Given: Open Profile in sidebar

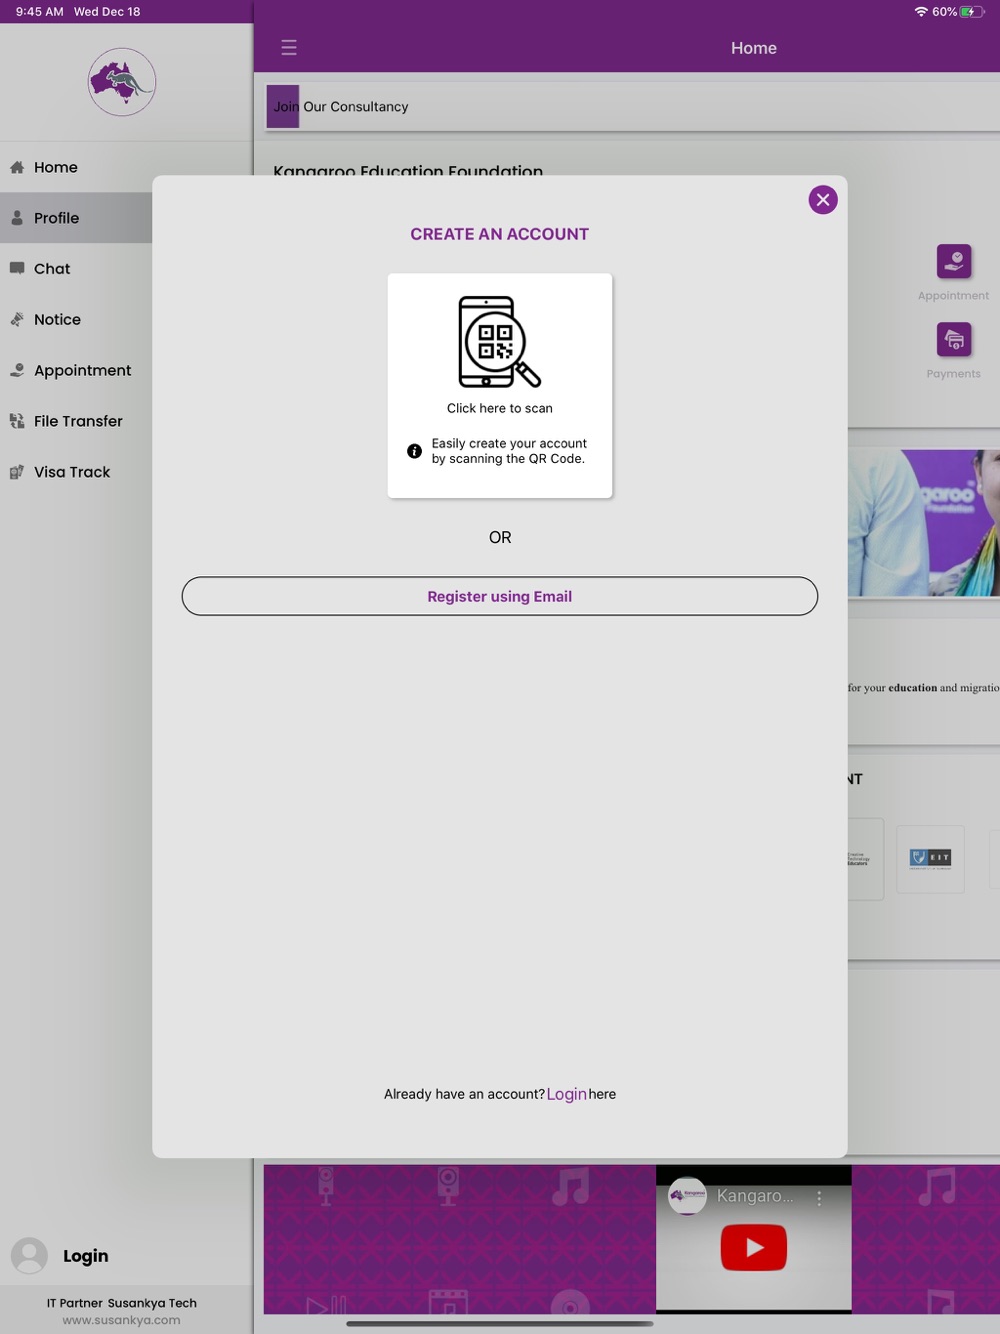Looking at the screenshot, I should tap(76, 218).
